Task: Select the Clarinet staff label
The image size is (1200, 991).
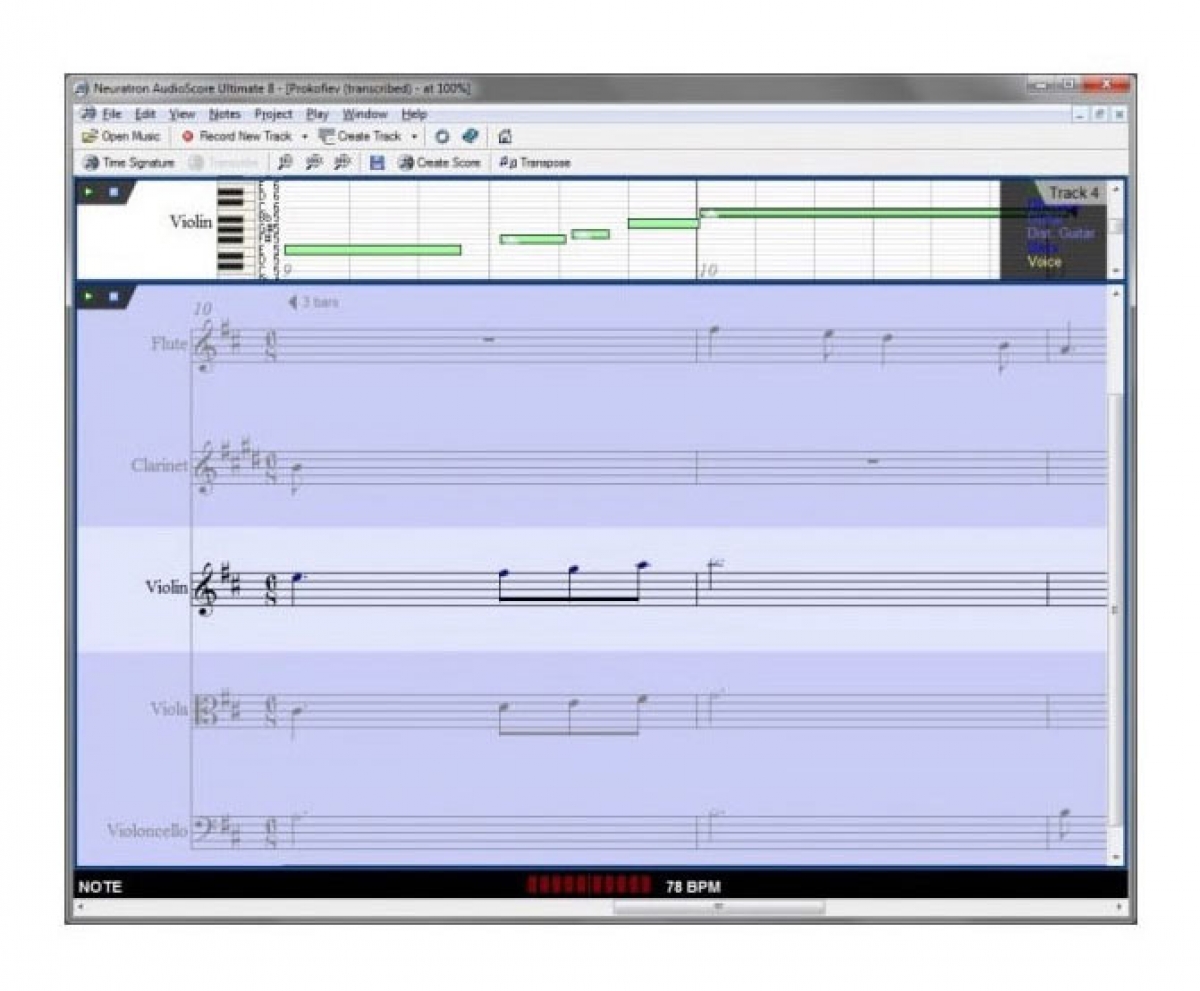Action: [x=159, y=466]
